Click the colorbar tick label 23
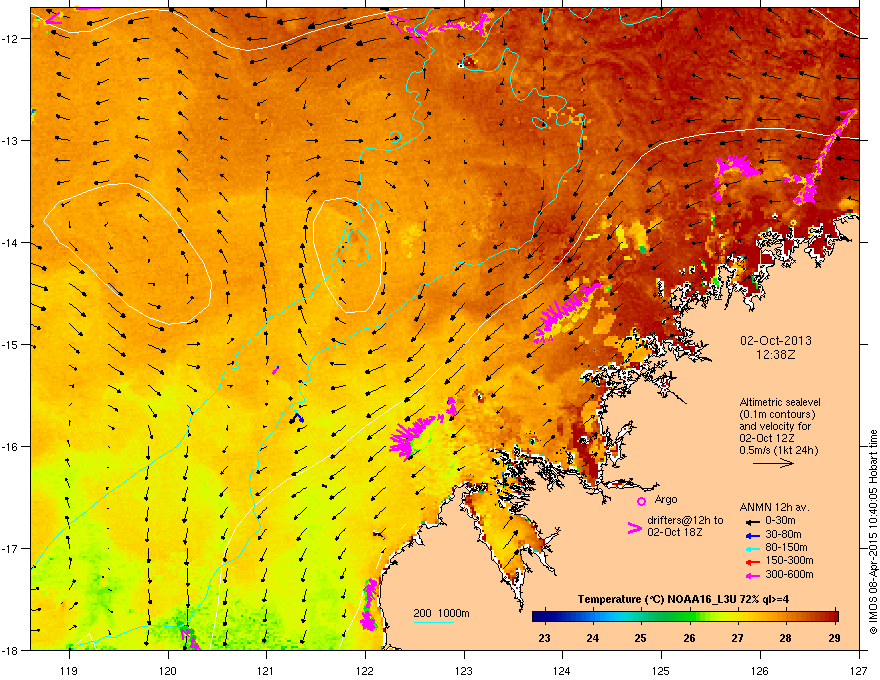This screenshot has height=680, width=880. click(x=544, y=638)
